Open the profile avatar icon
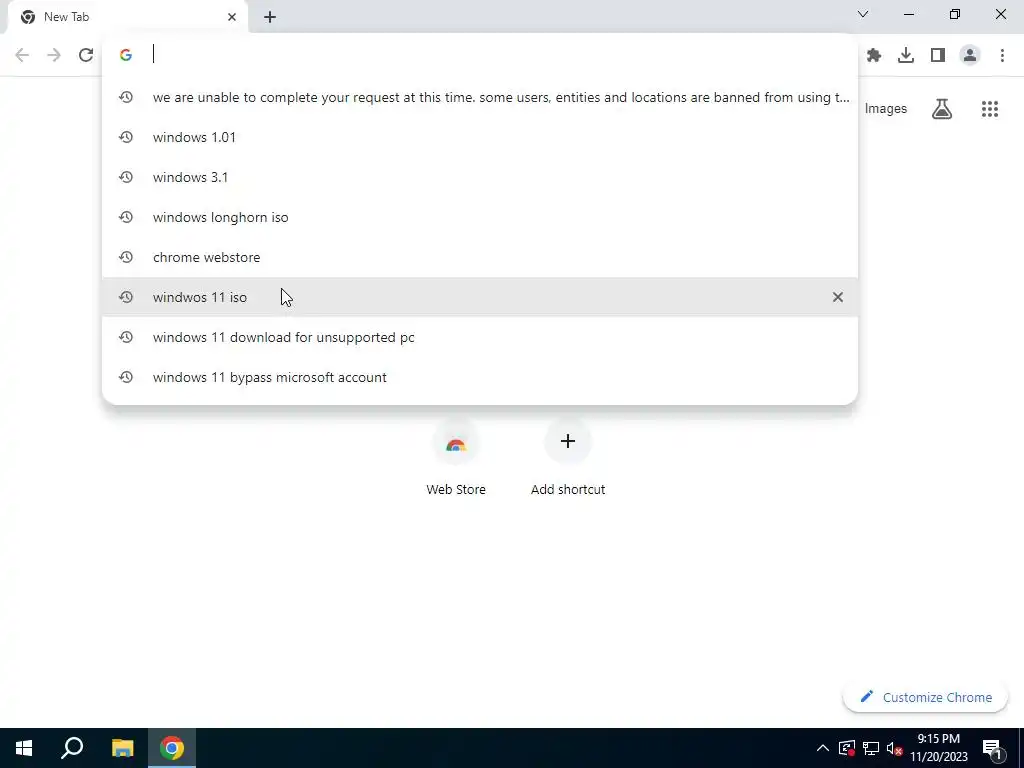Image resolution: width=1024 pixels, height=768 pixels. coord(970,56)
